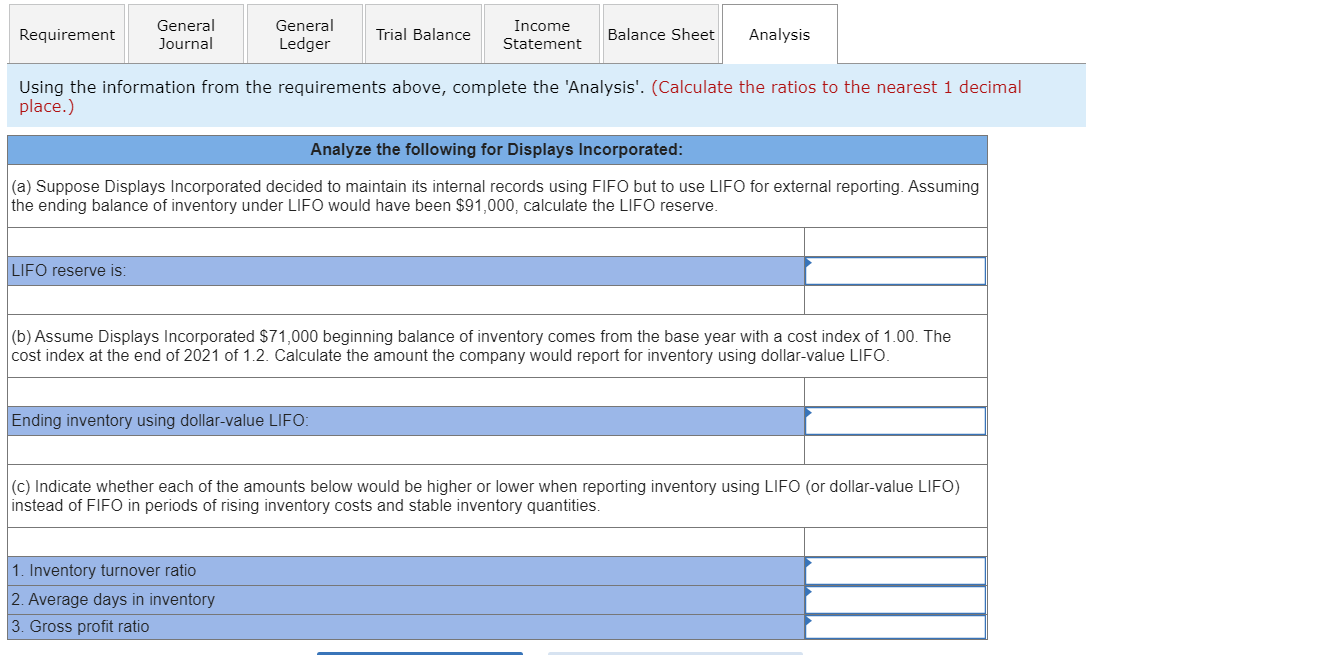Switch to the General Ledger tab
The width and height of the screenshot is (1331, 655).
(x=305, y=34)
